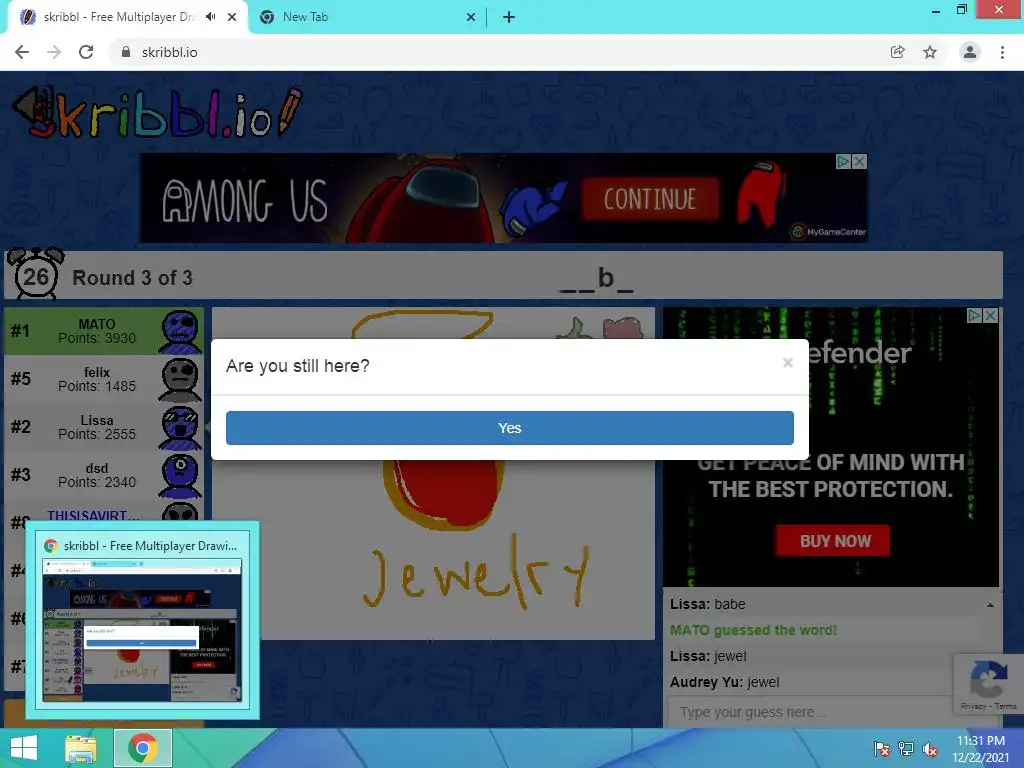This screenshot has width=1024, height=768.
Task: Open a new browser tab
Action: [x=509, y=17]
